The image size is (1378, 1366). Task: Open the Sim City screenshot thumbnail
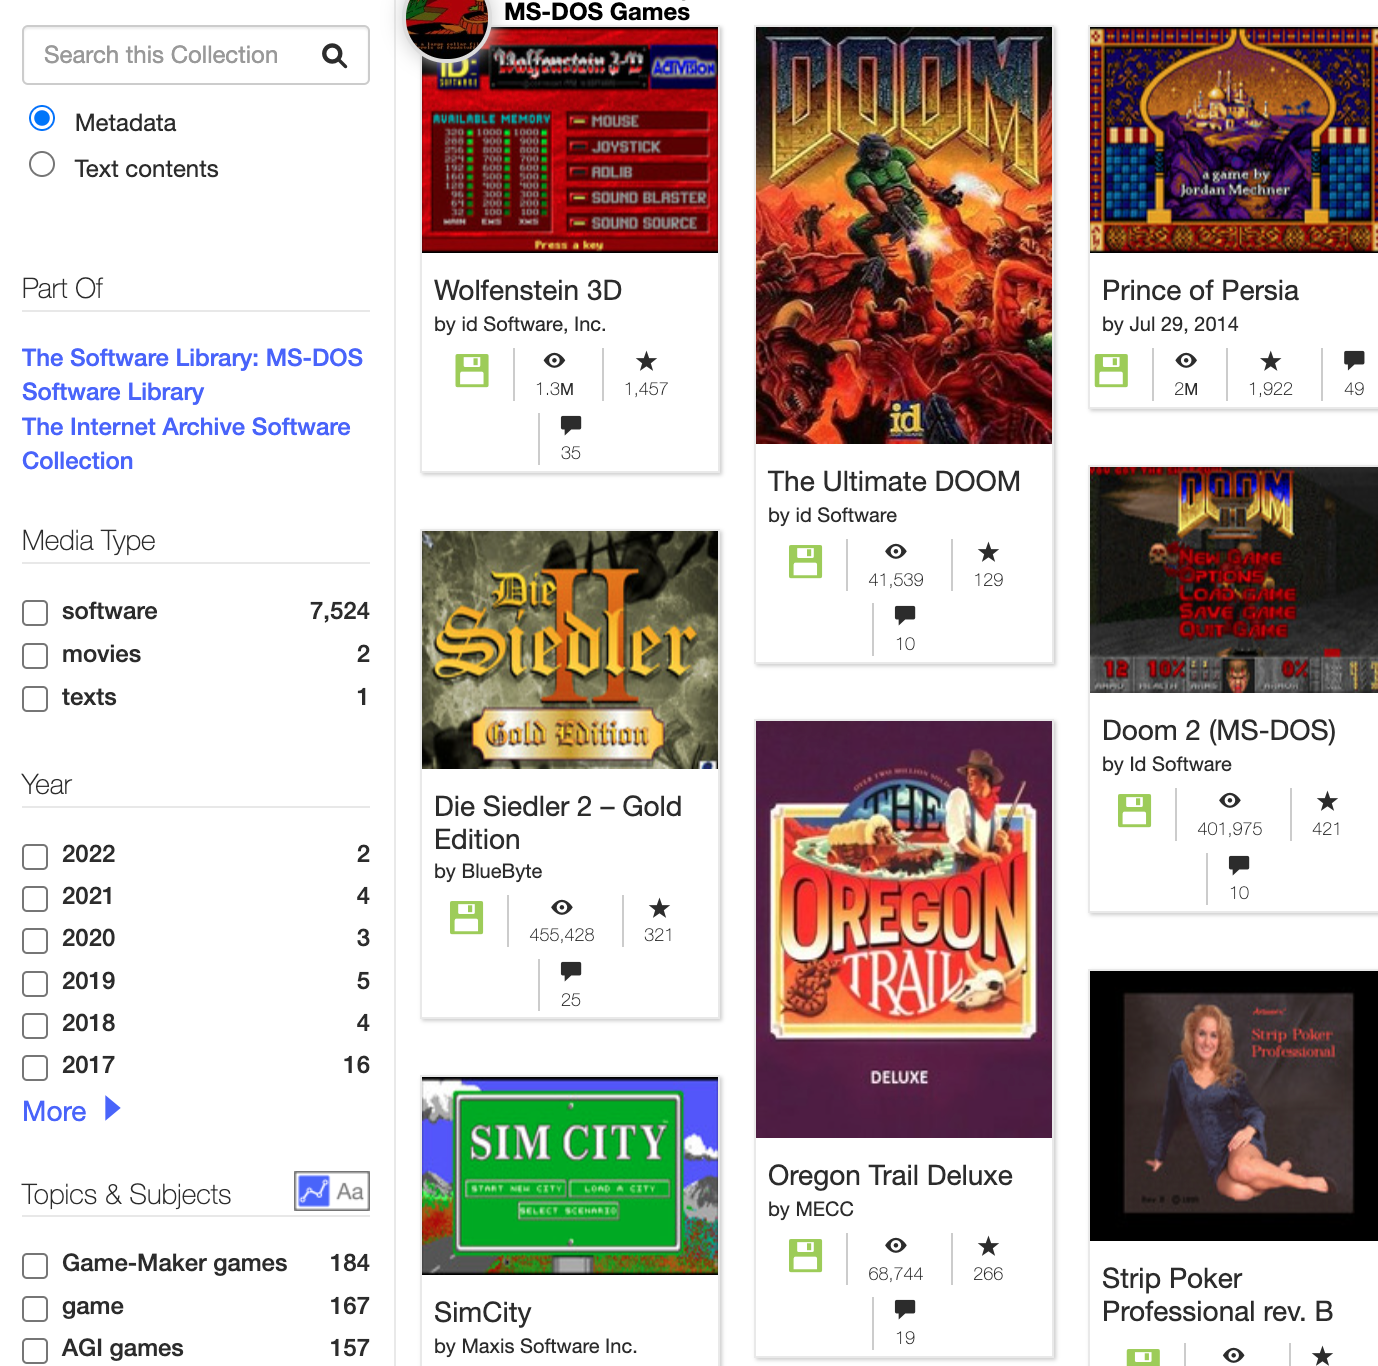(x=570, y=1175)
